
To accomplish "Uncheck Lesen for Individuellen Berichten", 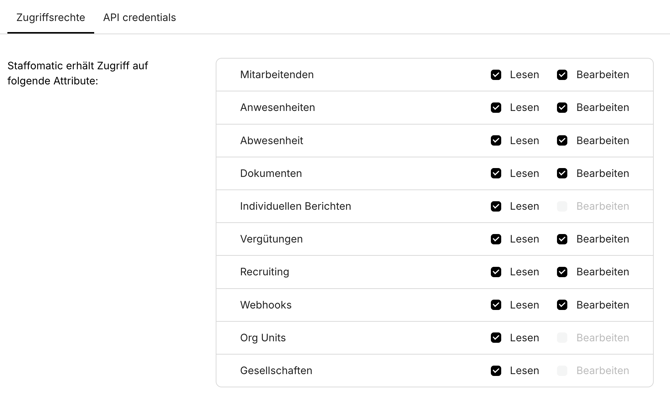I will pos(496,206).
